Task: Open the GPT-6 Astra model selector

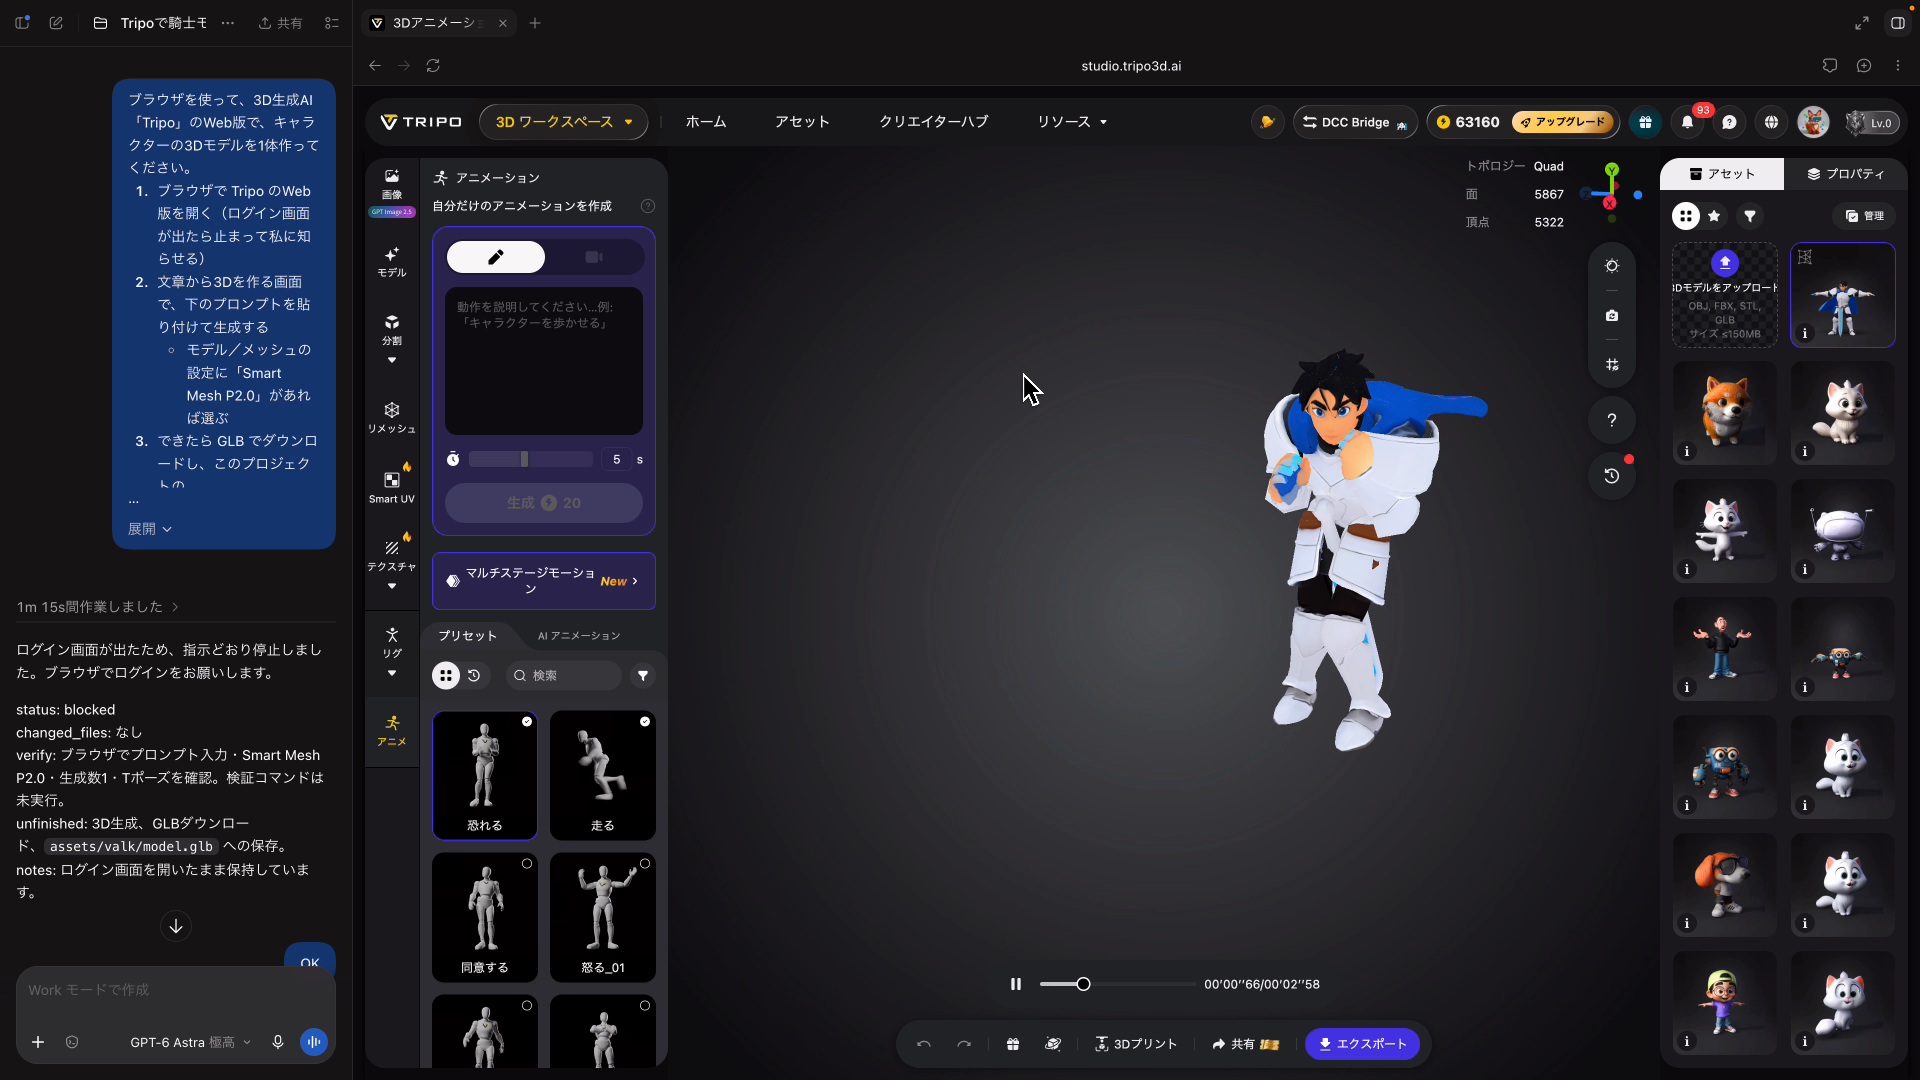Action: (190, 1042)
